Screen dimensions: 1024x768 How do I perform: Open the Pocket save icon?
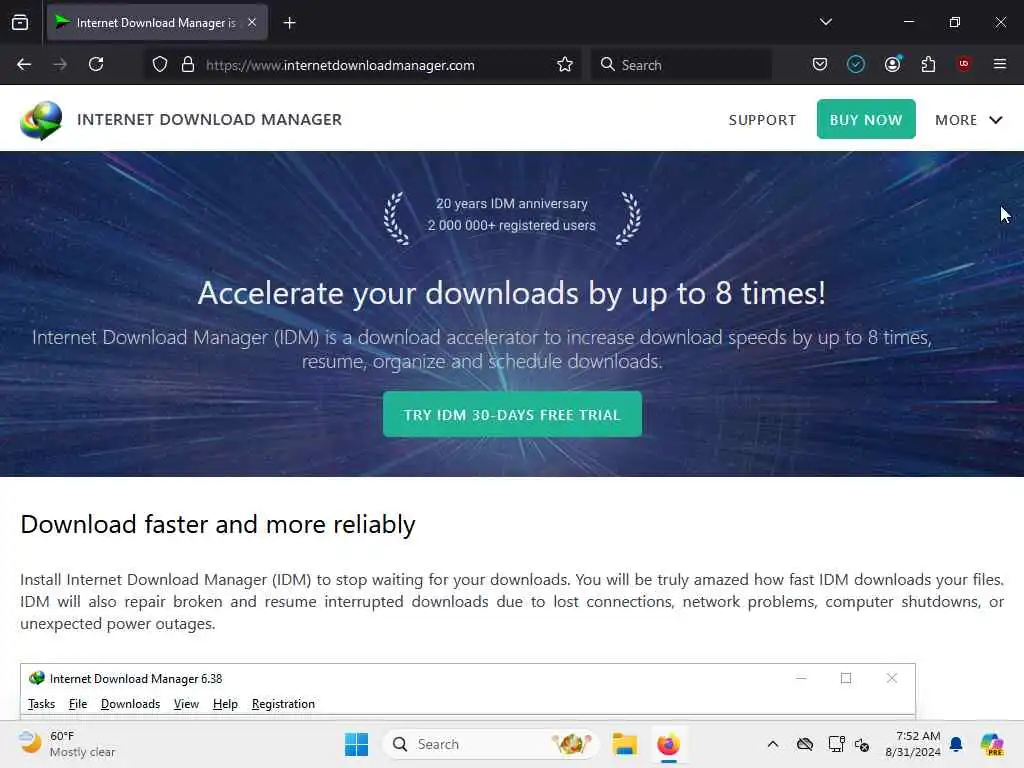(x=820, y=64)
